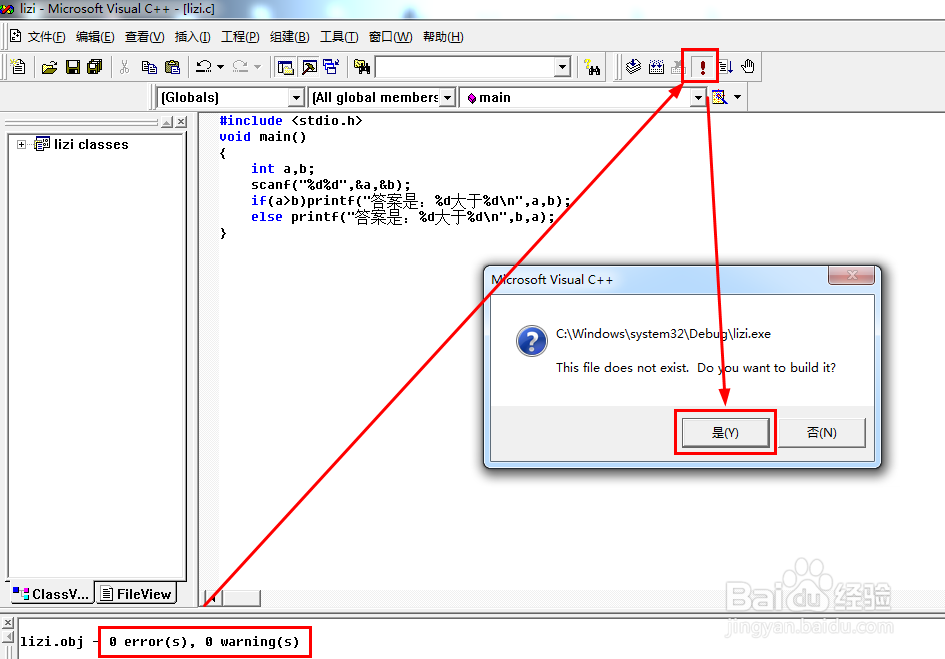Click the Cut scissors icon
The height and width of the screenshot is (659, 945).
124,67
